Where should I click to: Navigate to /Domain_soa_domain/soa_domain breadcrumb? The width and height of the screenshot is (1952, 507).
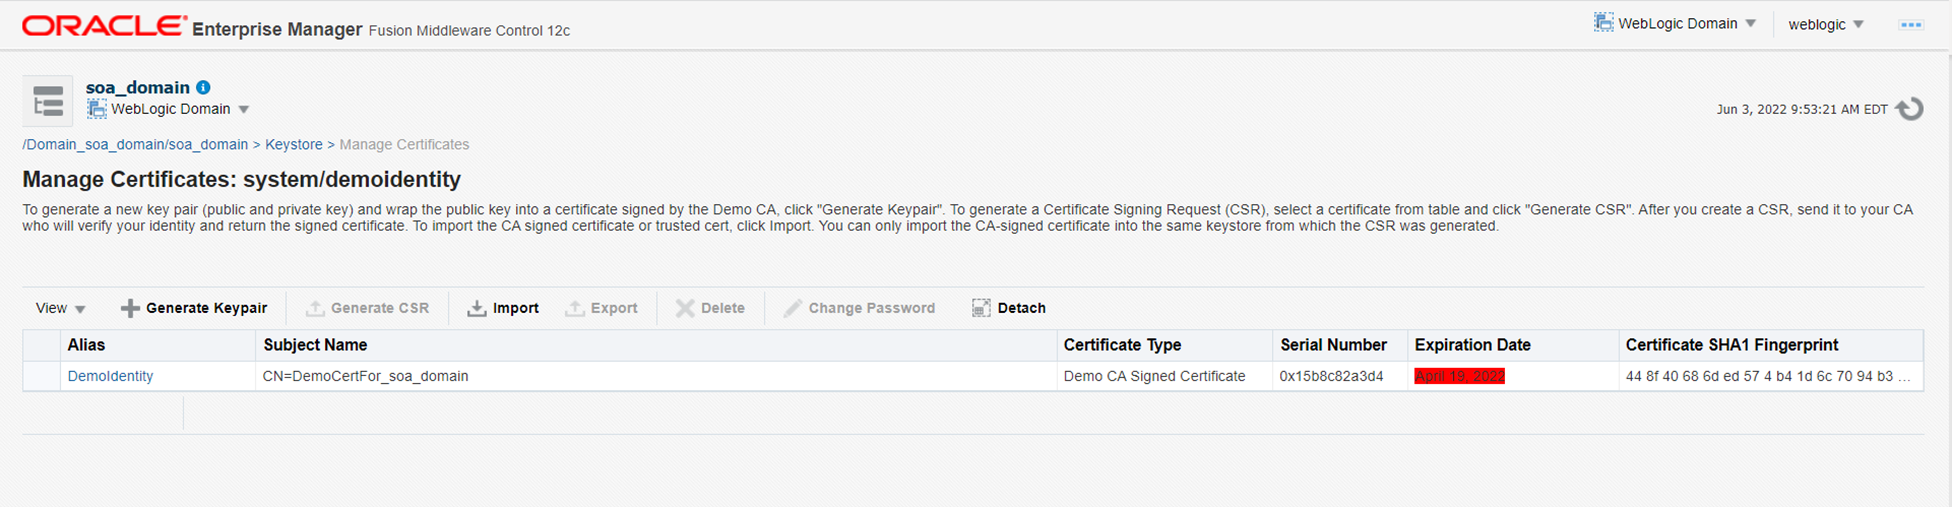click(135, 145)
